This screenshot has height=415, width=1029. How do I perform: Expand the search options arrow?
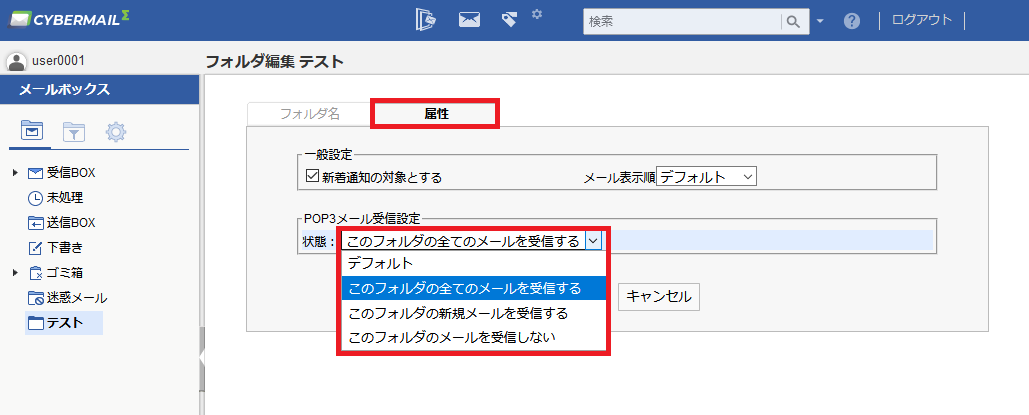click(820, 21)
